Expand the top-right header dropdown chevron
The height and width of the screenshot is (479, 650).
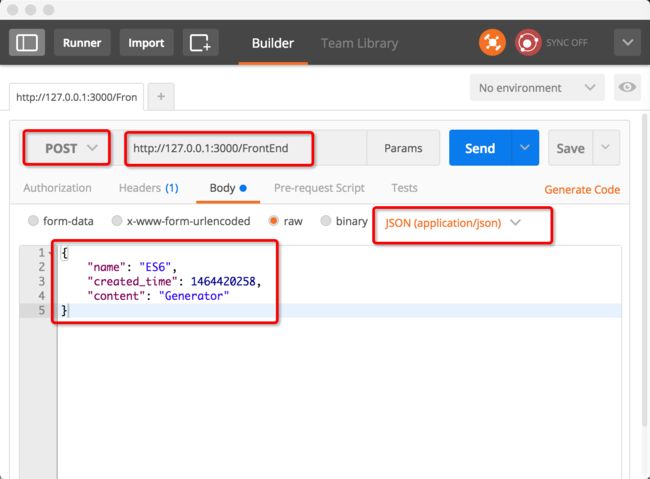[628, 42]
